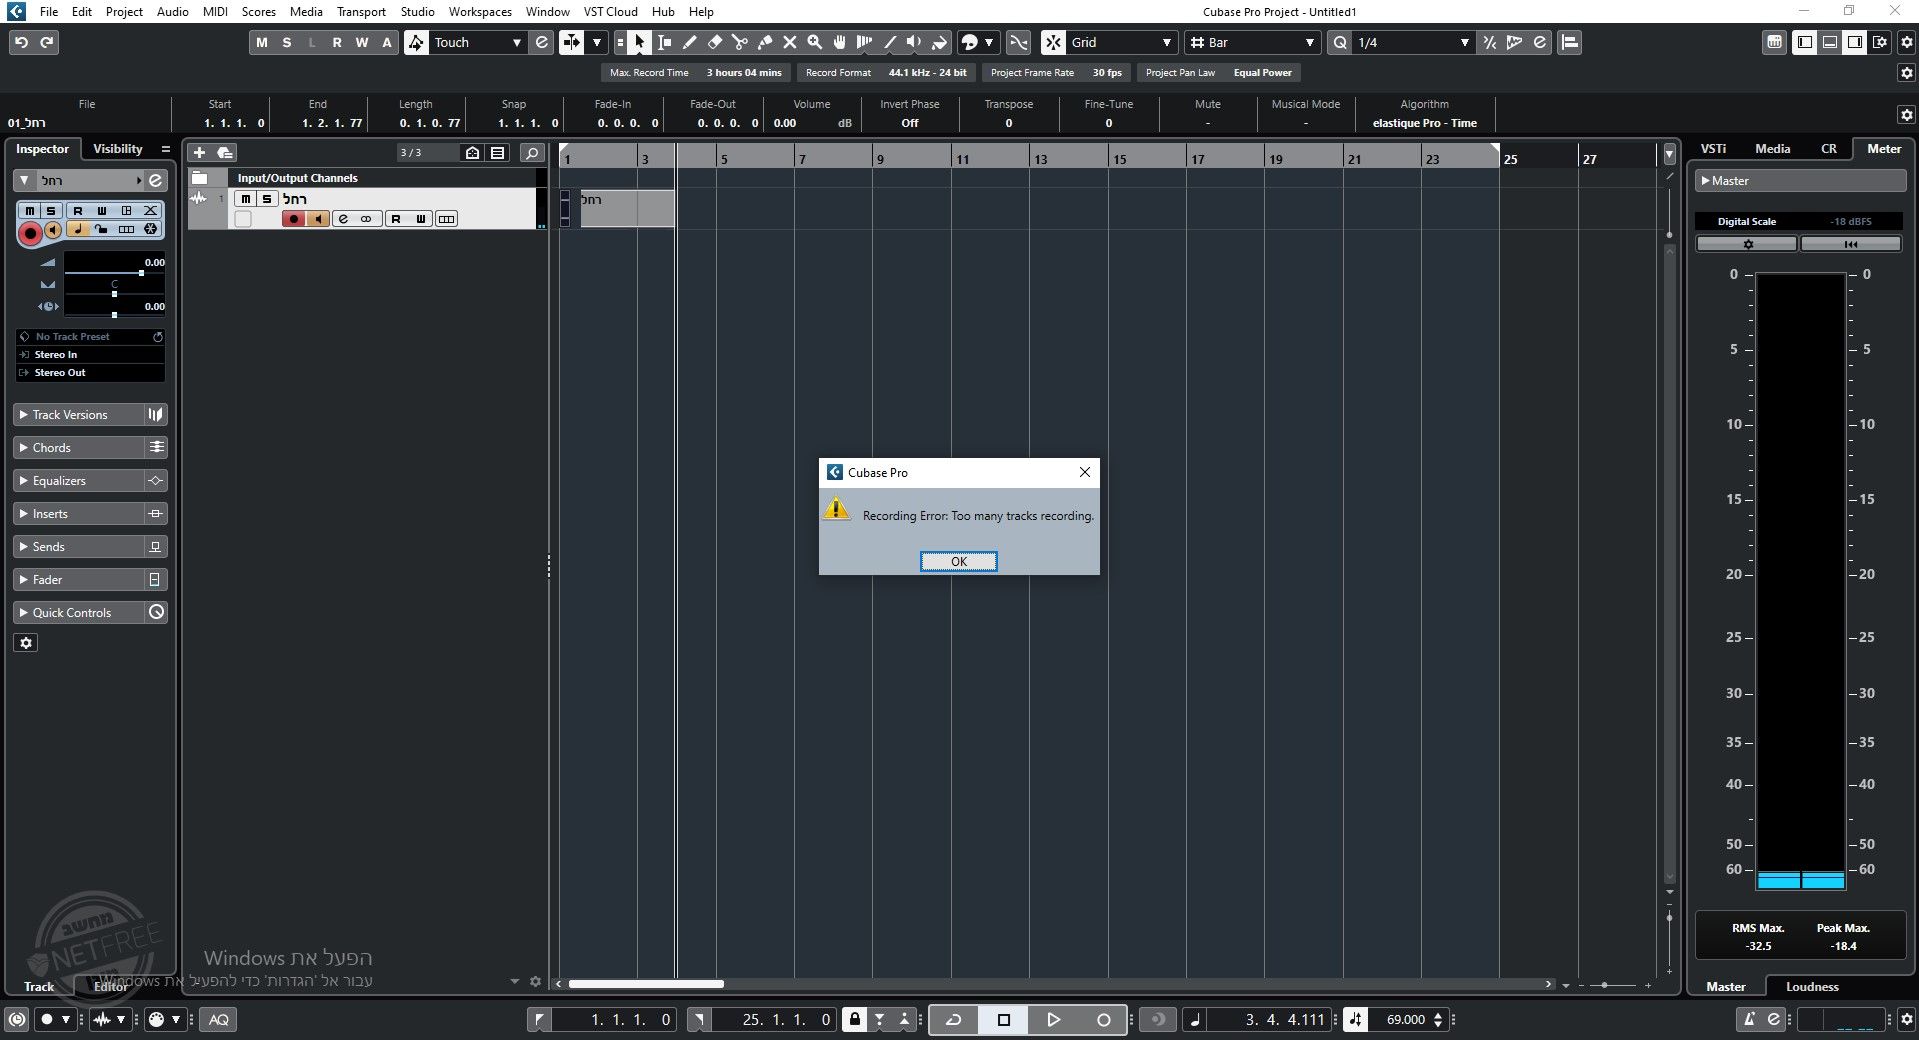Toggle the right zone visibility
This screenshot has width=1919, height=1040.
[x=1855, y=42]
